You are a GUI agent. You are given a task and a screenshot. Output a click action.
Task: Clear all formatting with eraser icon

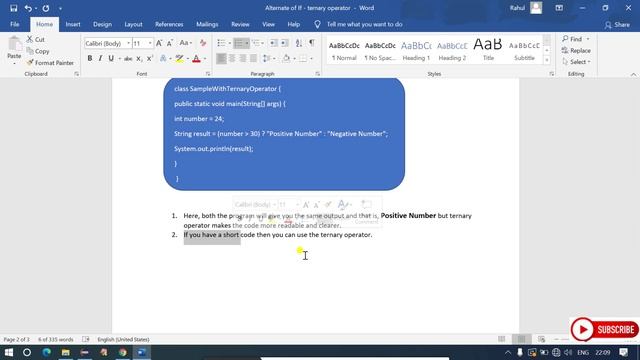click(x=203, y=43)
